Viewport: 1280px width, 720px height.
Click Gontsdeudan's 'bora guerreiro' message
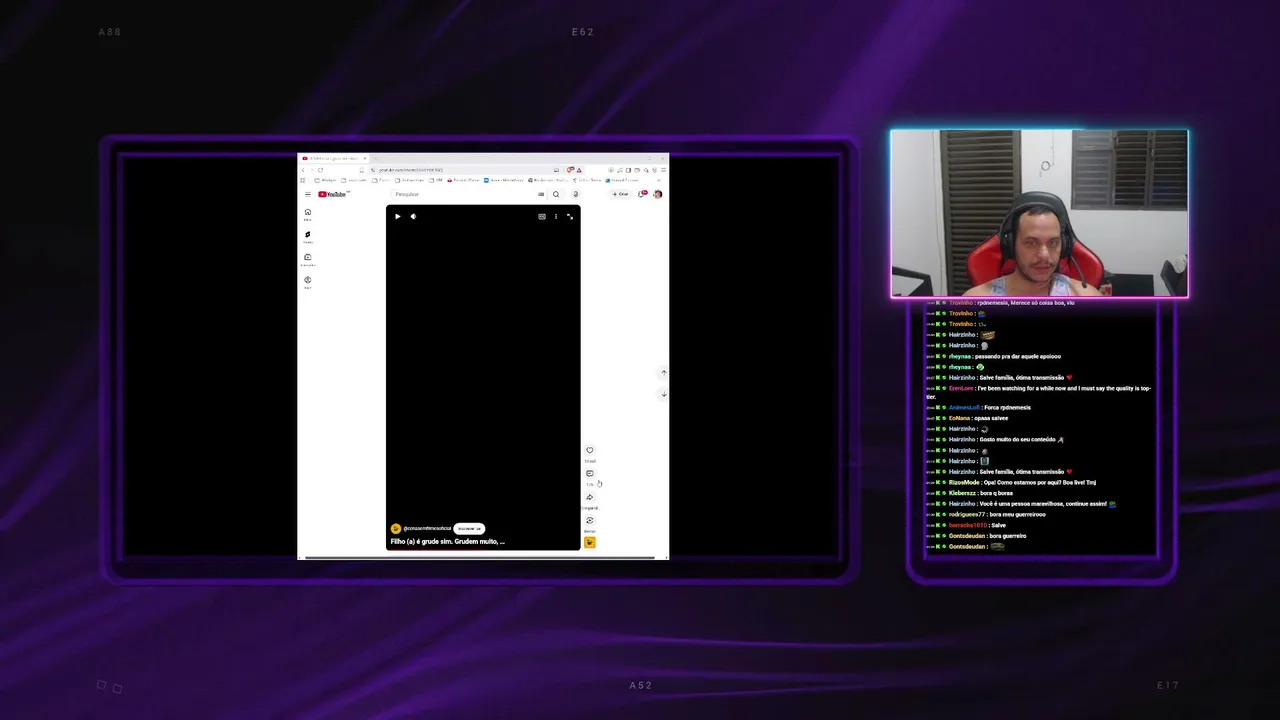click(x=976, y=536)
